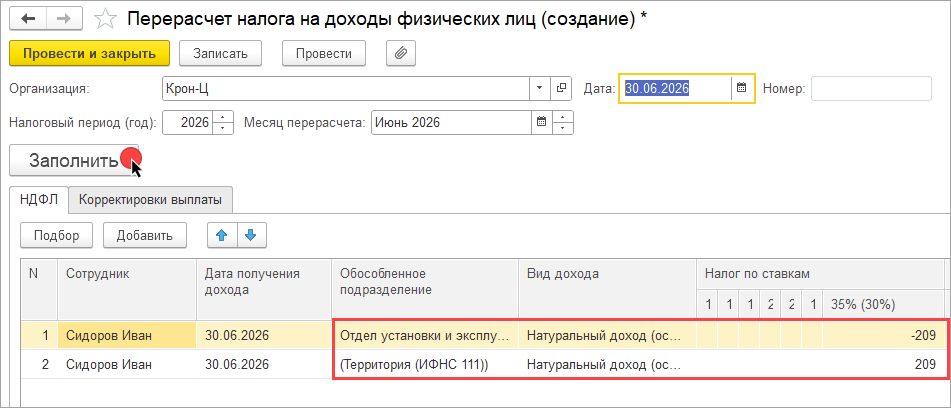This screenshot has width=951, height=408.
Task: Go back with the left arrow
Action: click(28, 19)
